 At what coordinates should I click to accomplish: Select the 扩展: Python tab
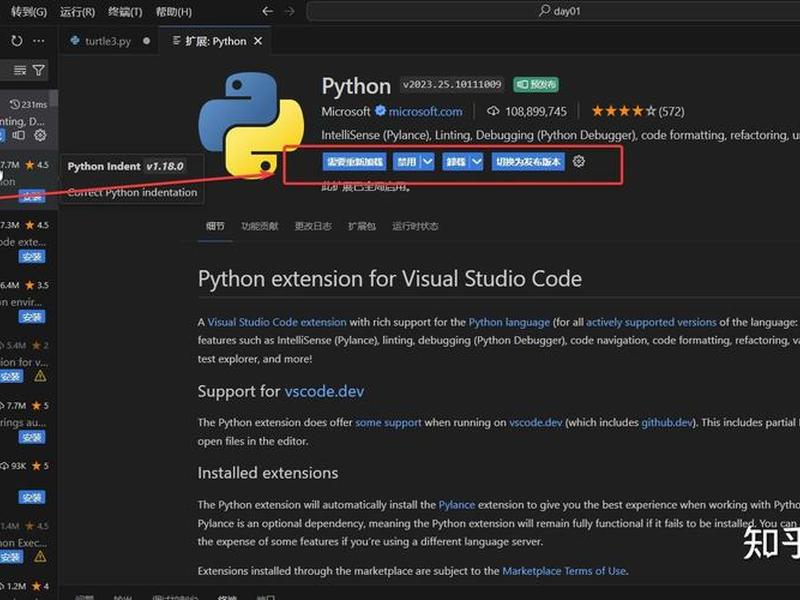pyautogui.click(x=216, y=41)
